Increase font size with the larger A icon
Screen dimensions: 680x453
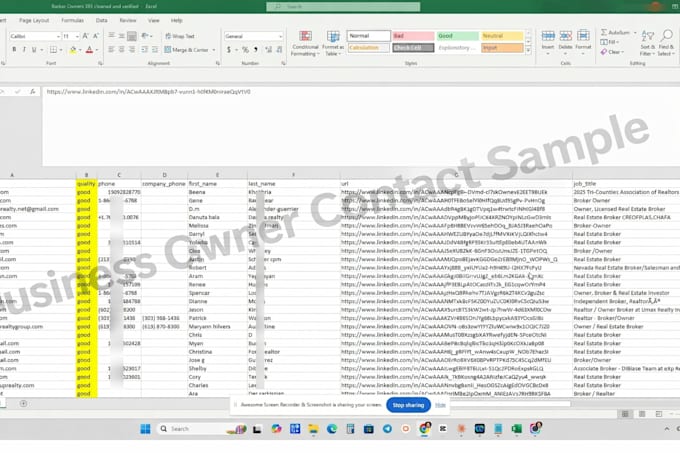point(85,36)
